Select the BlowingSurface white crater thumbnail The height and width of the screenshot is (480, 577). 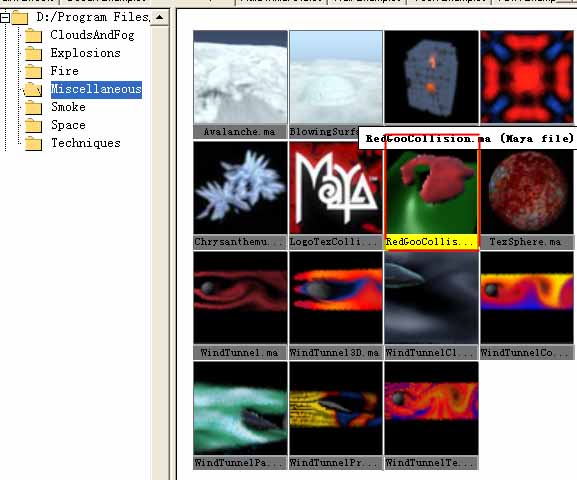point(336,77)
